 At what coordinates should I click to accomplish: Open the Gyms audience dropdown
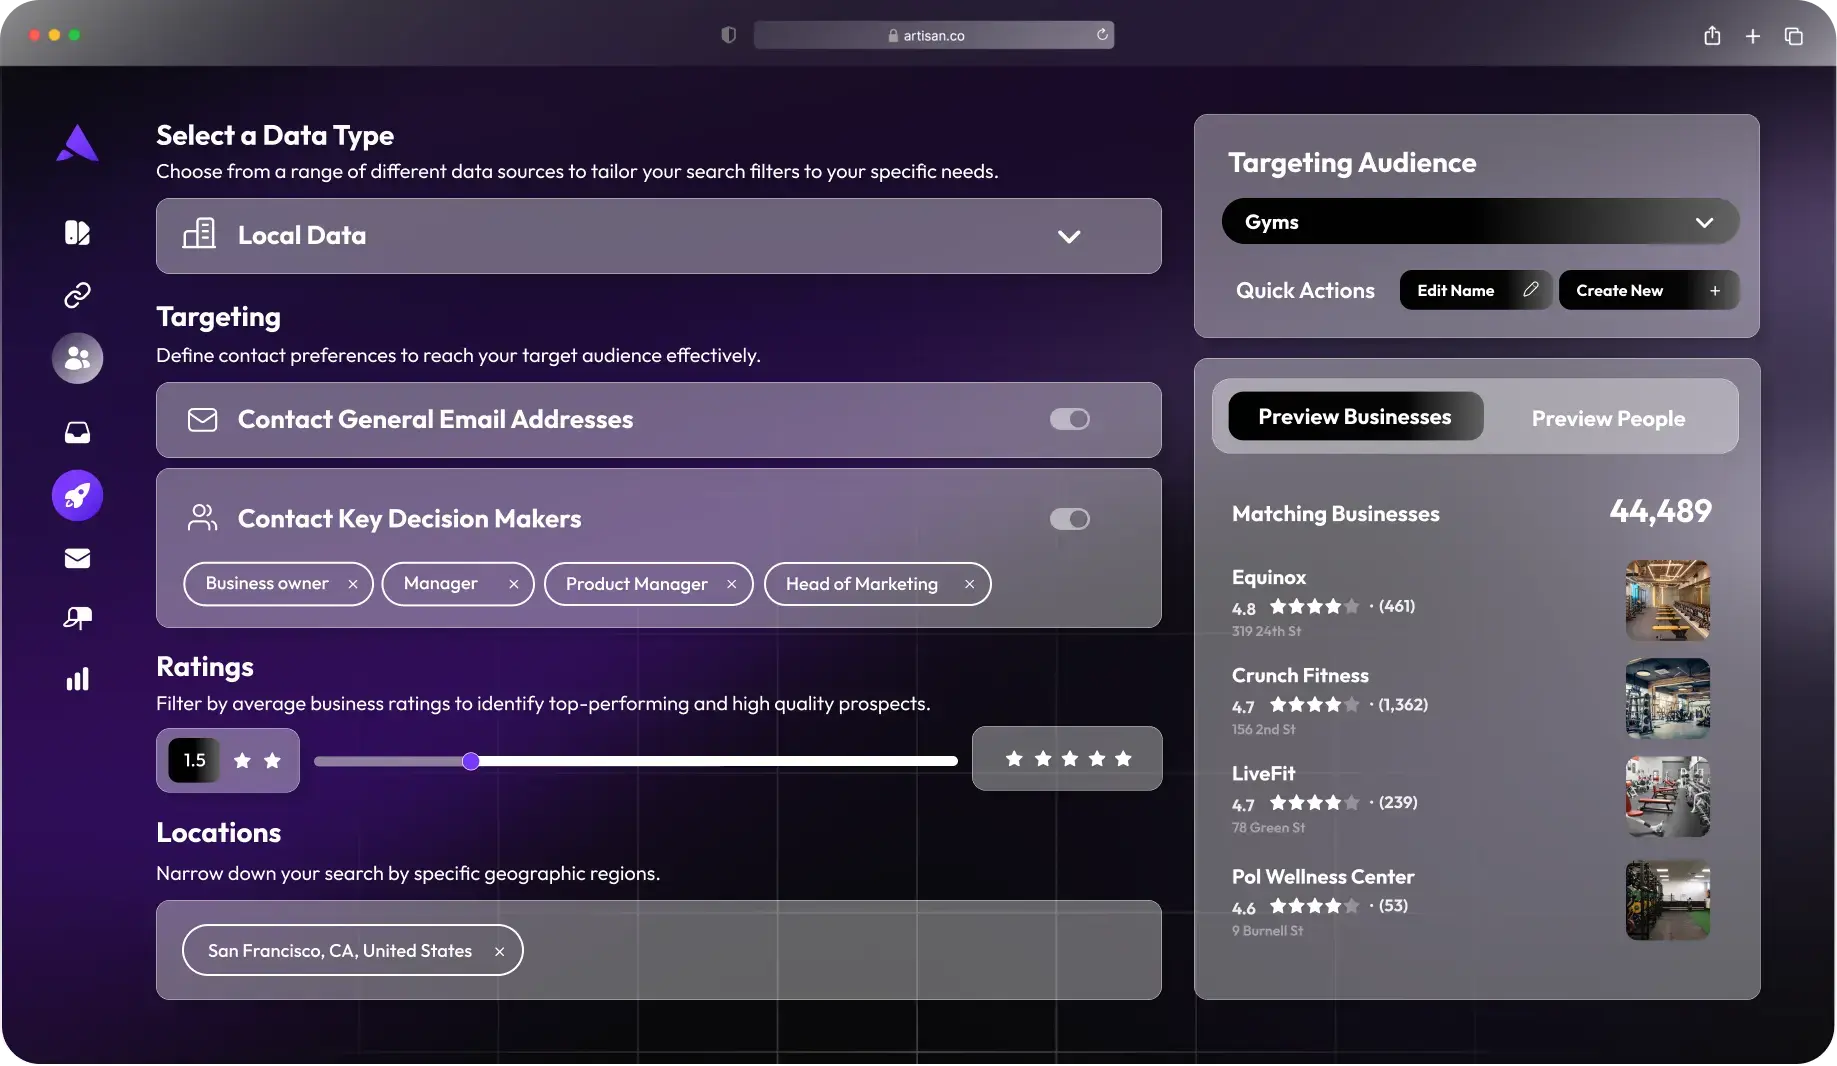point(1478,221)
